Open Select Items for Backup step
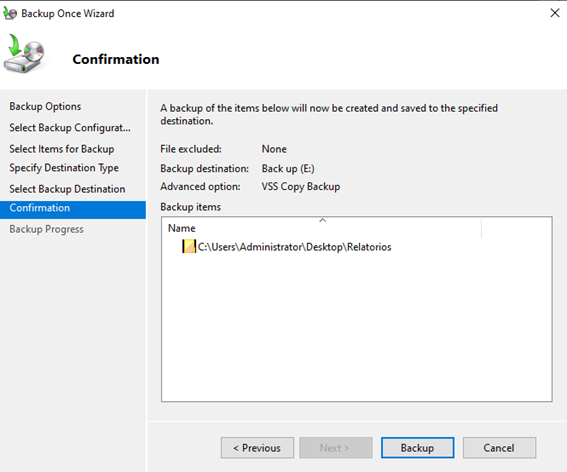This screenshot has height=472, width=567. 62,149
